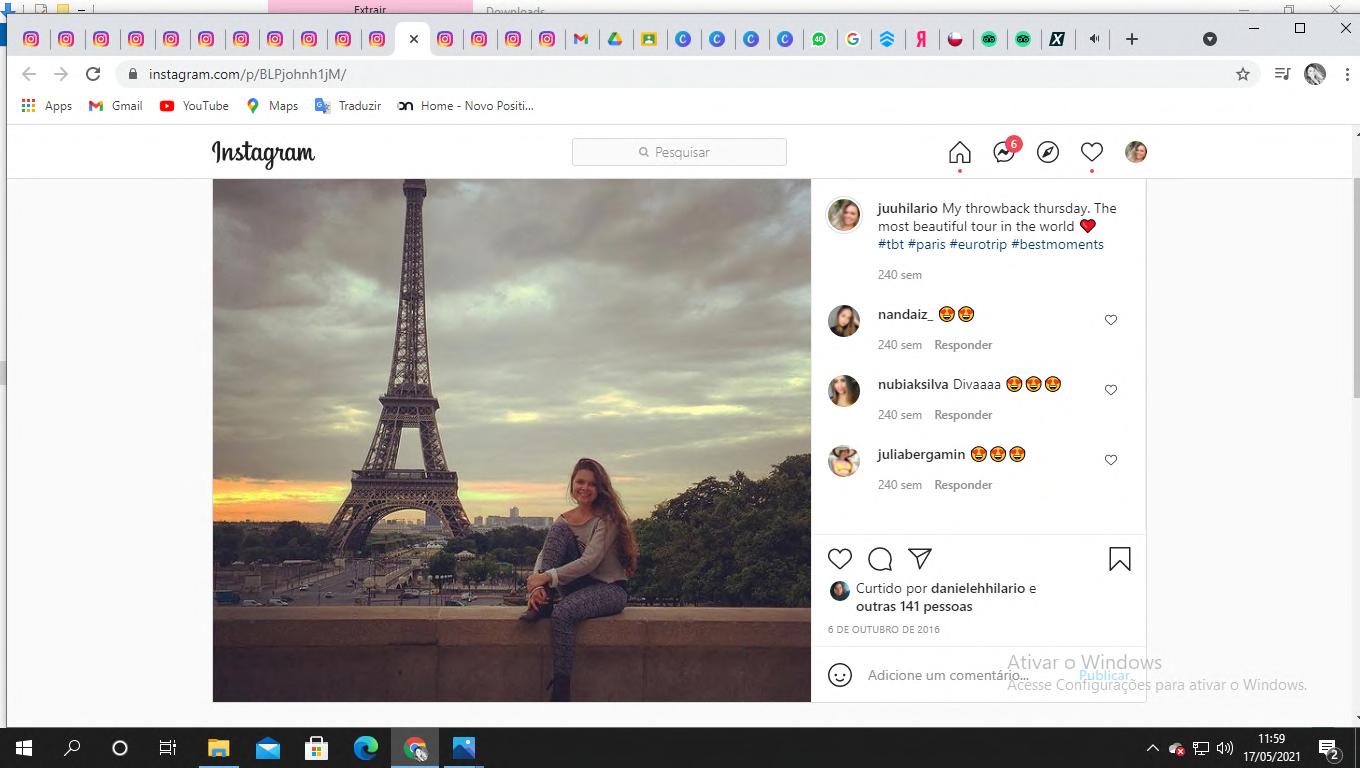Save the post with the bookmark icon
This screenshot has height=768, width=1360.
click(1120, 559)
